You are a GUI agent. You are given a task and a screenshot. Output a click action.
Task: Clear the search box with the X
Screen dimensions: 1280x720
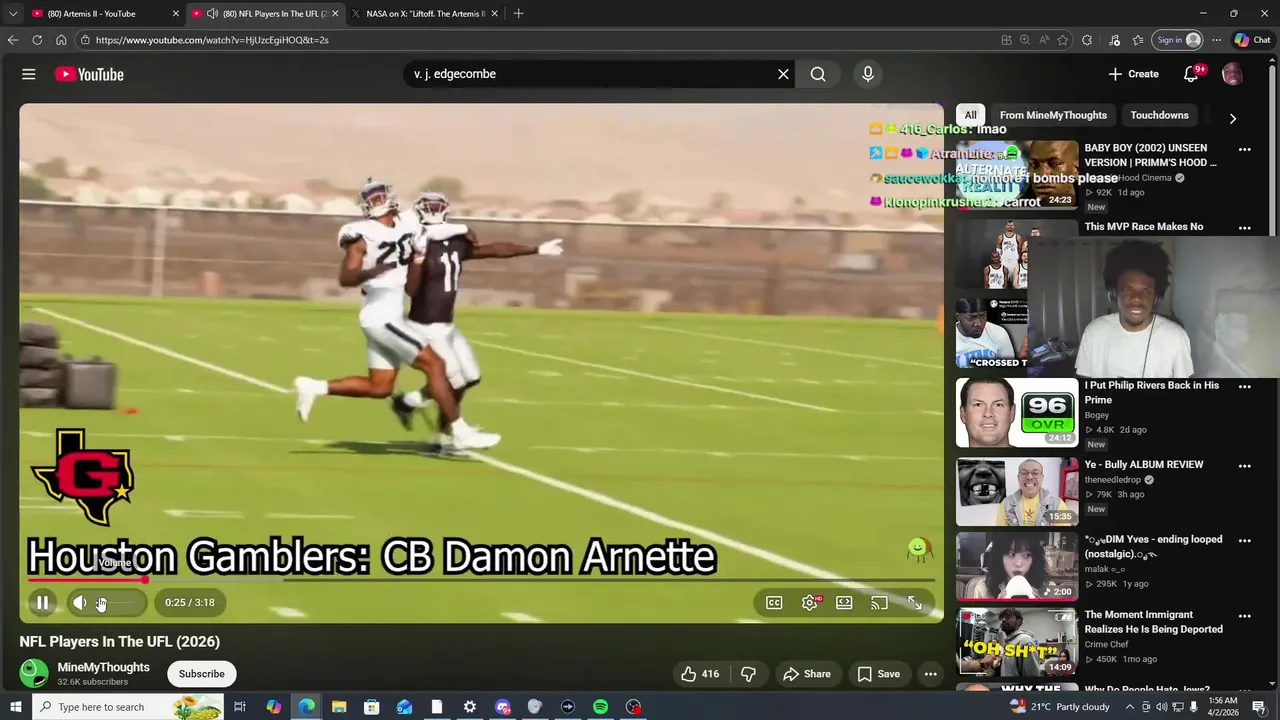click(x=783, y=74)
